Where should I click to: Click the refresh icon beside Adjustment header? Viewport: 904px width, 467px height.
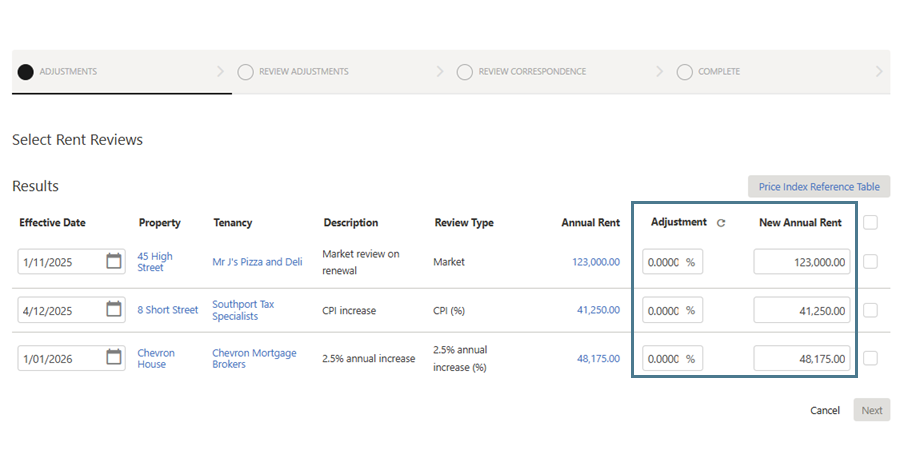click(x=721, y=223)
